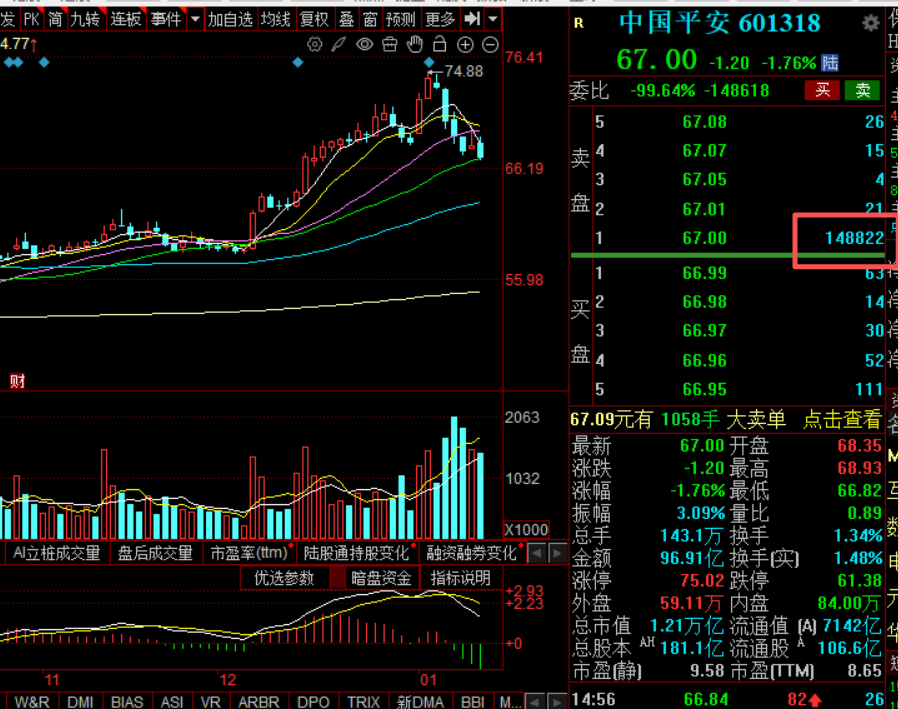Select the drawing pen tool icon

pos(340,44)
